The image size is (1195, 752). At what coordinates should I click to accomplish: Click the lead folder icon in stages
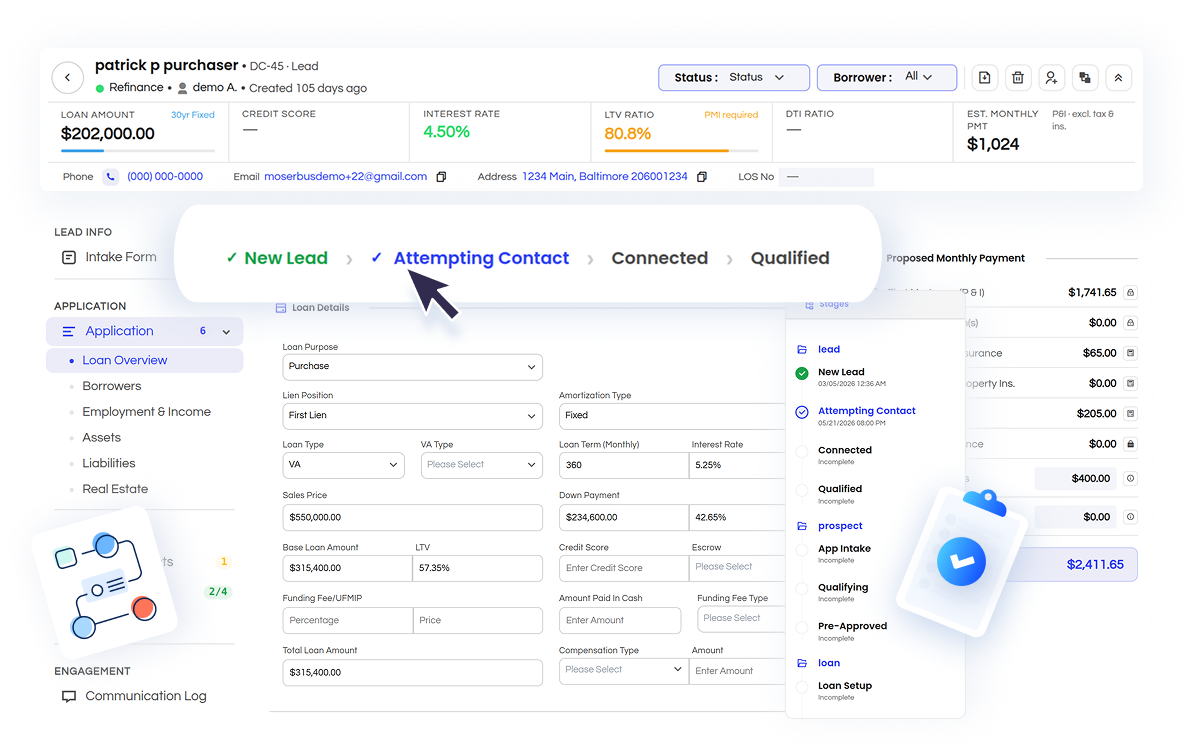[x=802, y=350]
